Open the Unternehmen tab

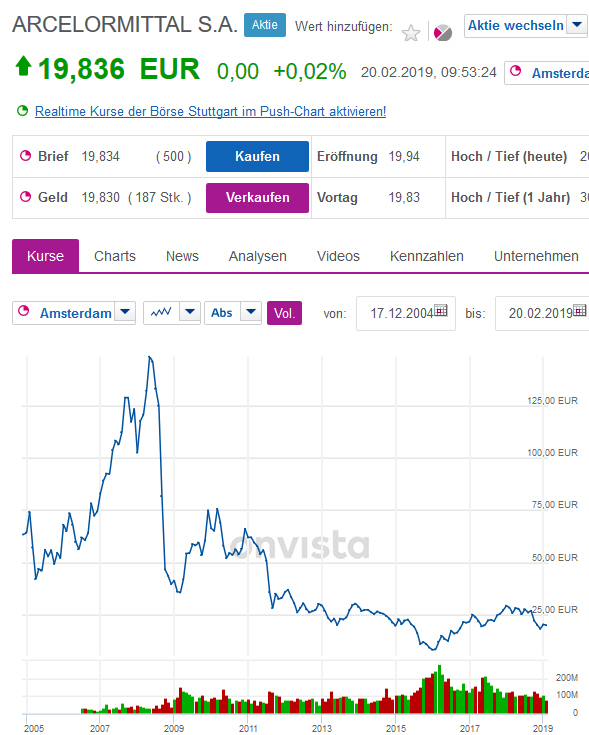(x=536, y=256)
